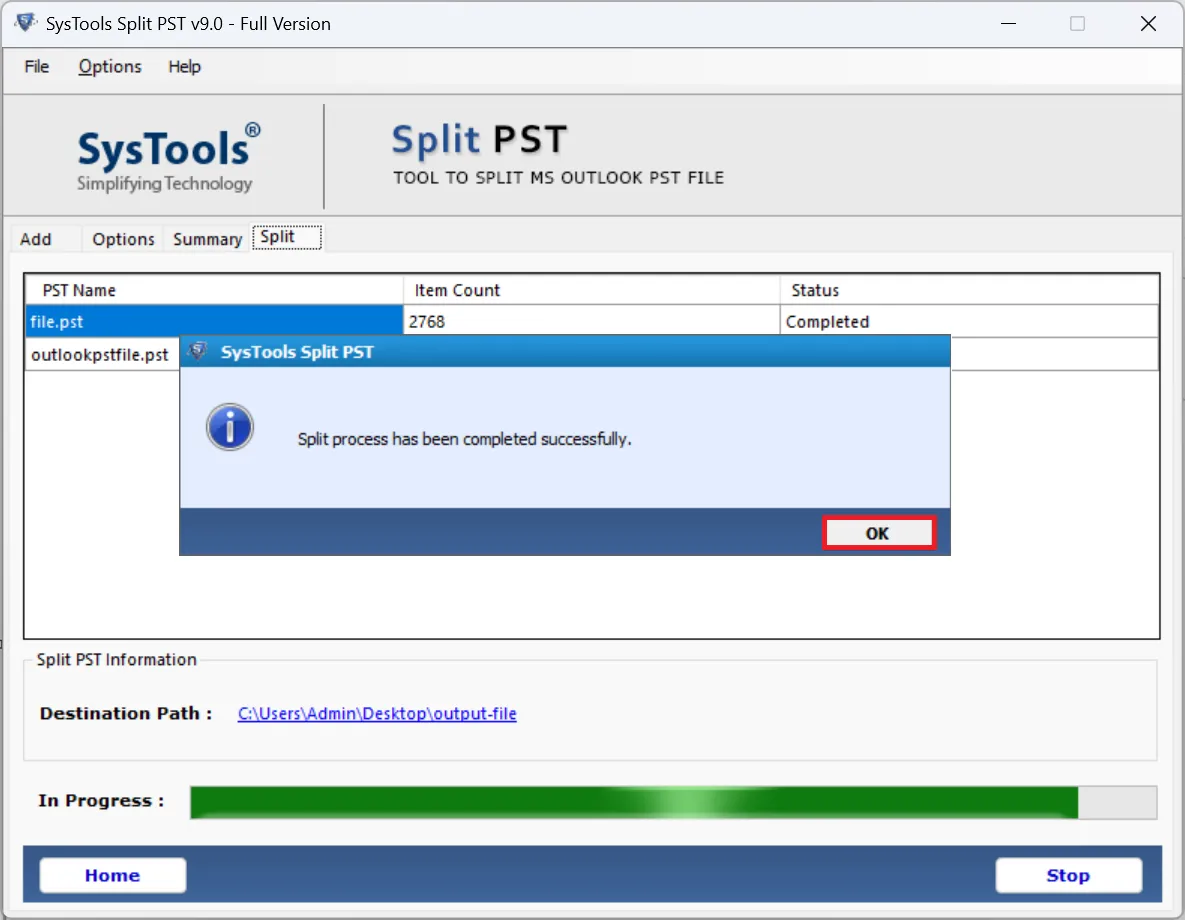Image resolution: width=1185 pixels, height=920 pixels.
Task: Click the Completed status cell
Action: coord(969,321)
